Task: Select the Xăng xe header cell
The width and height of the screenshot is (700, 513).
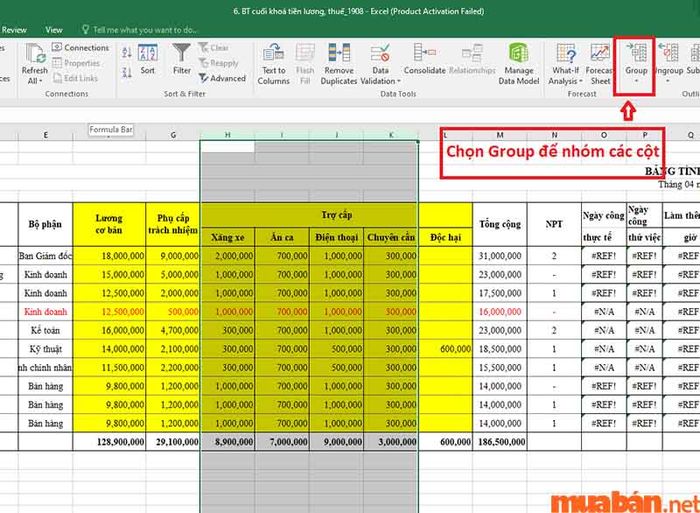Action: pyautogui.click(x=228, y=237)
